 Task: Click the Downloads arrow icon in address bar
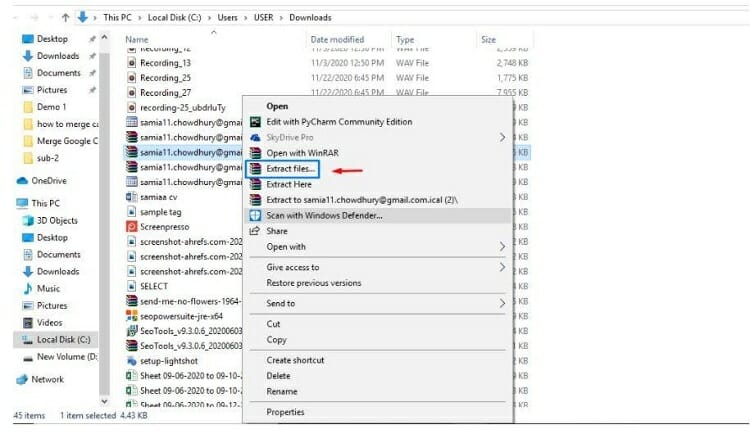coord(83,17)
